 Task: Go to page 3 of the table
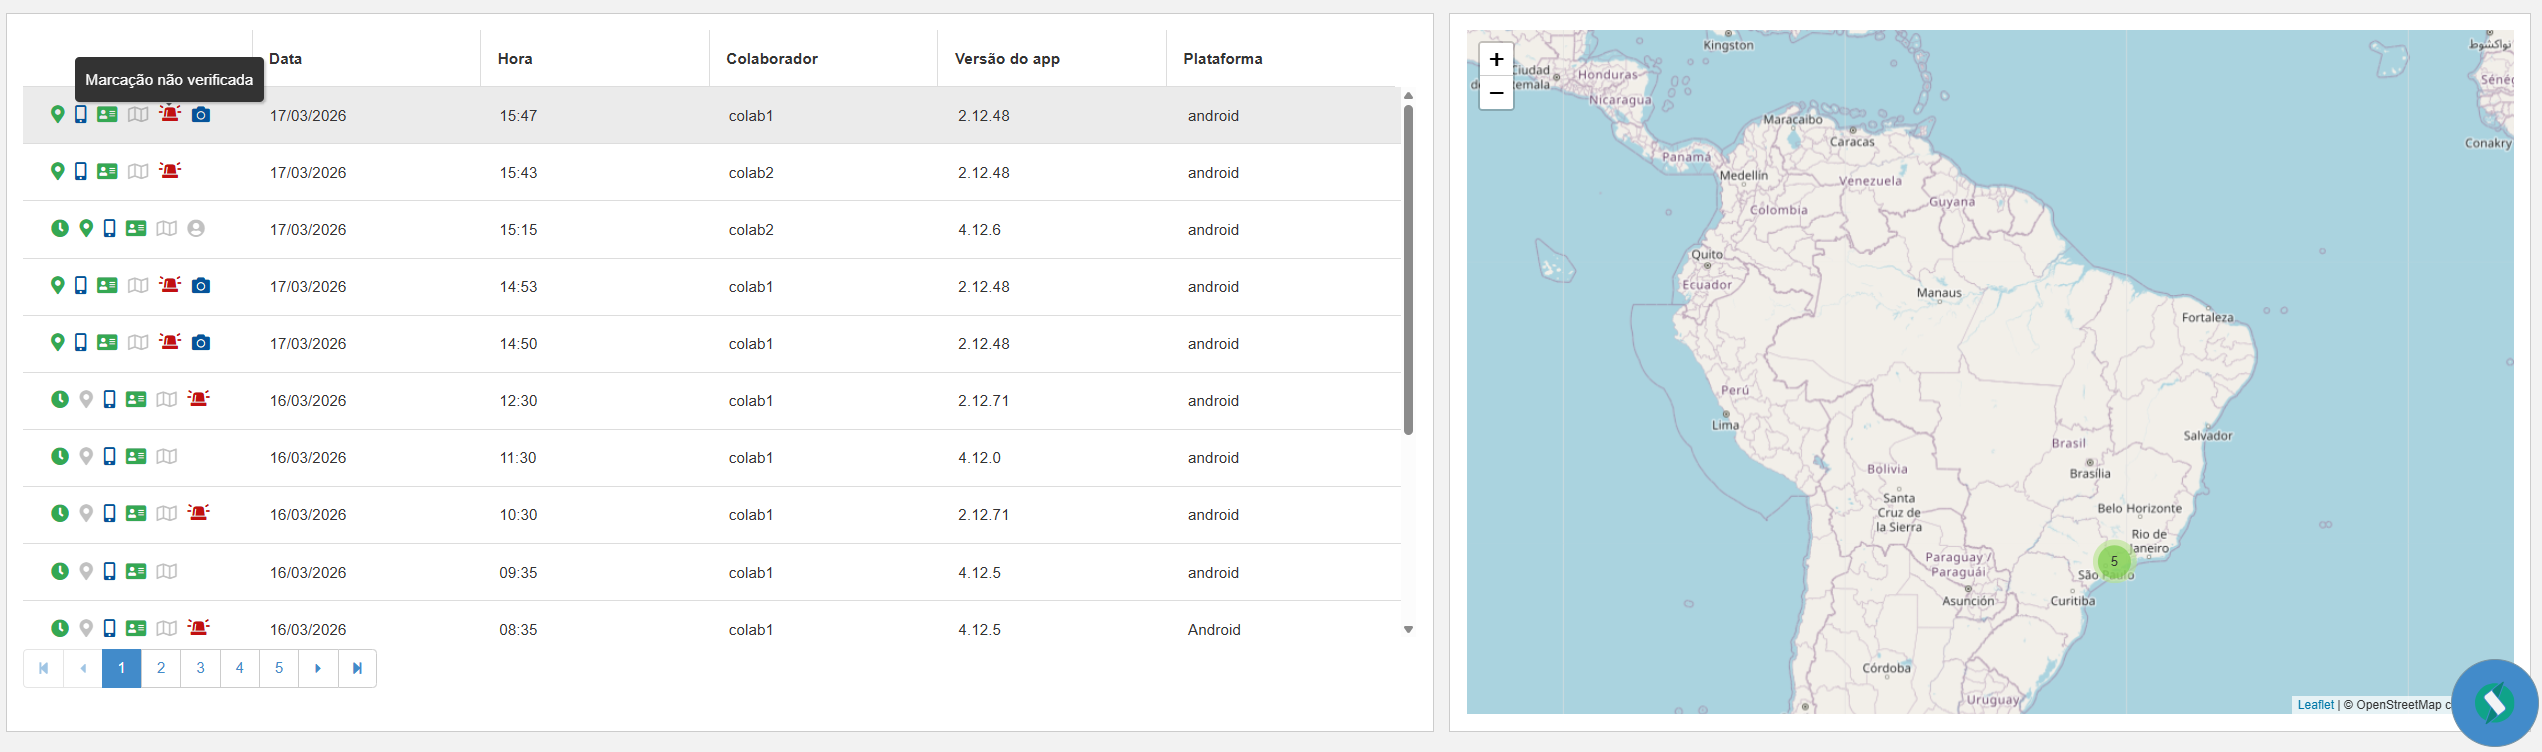pos(200,668)
